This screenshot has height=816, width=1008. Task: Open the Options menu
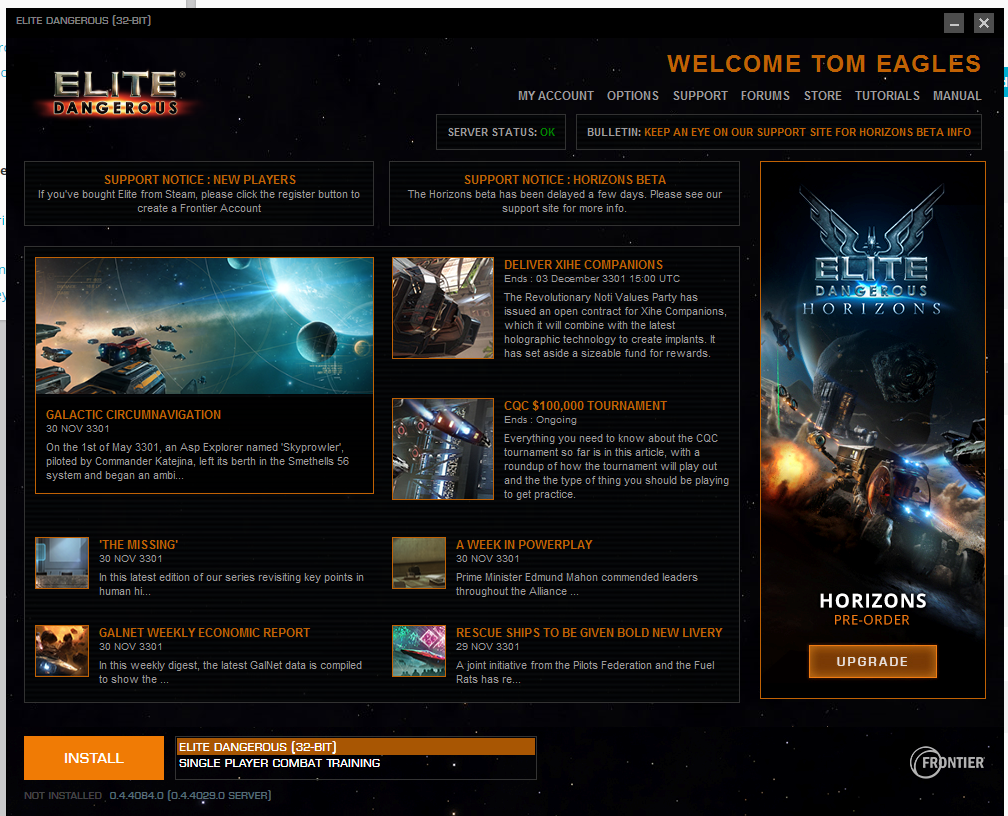(633, 96)
